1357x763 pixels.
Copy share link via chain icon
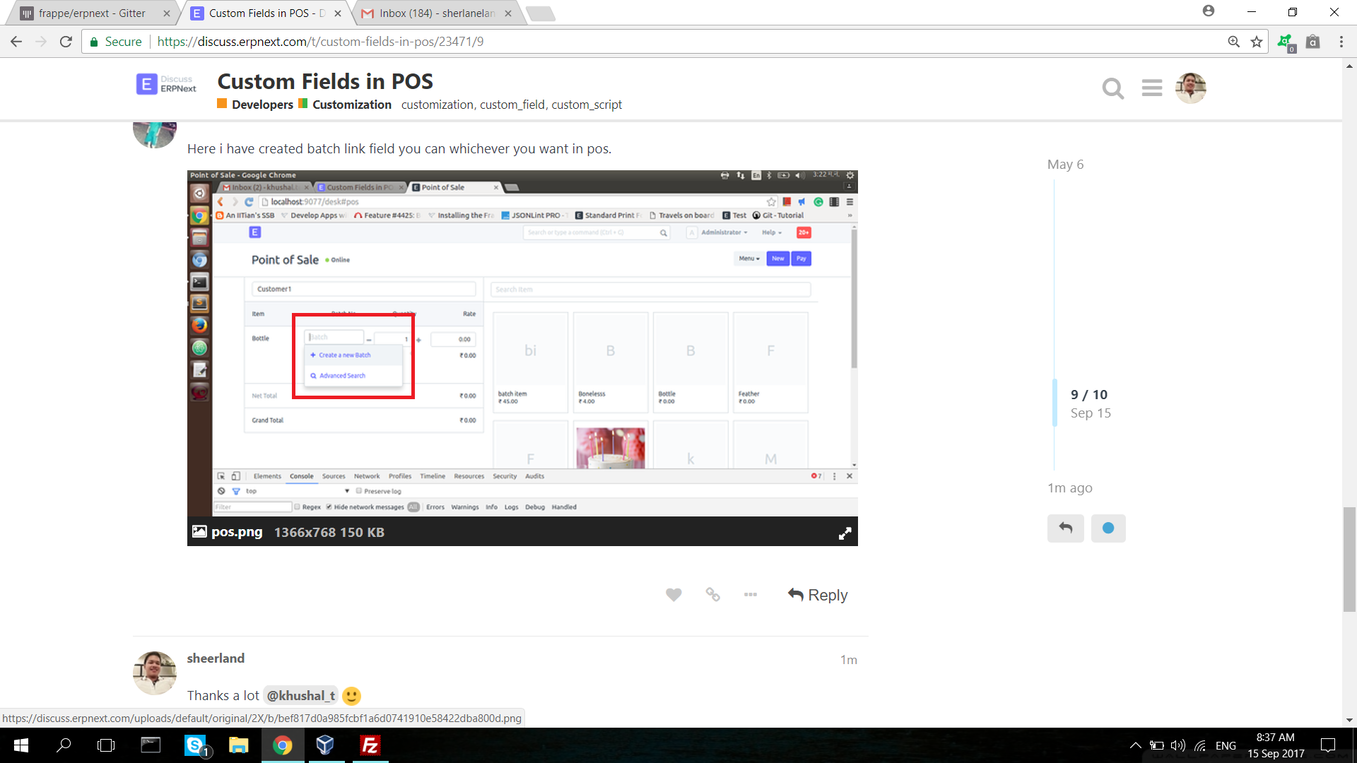click(713, 594)
